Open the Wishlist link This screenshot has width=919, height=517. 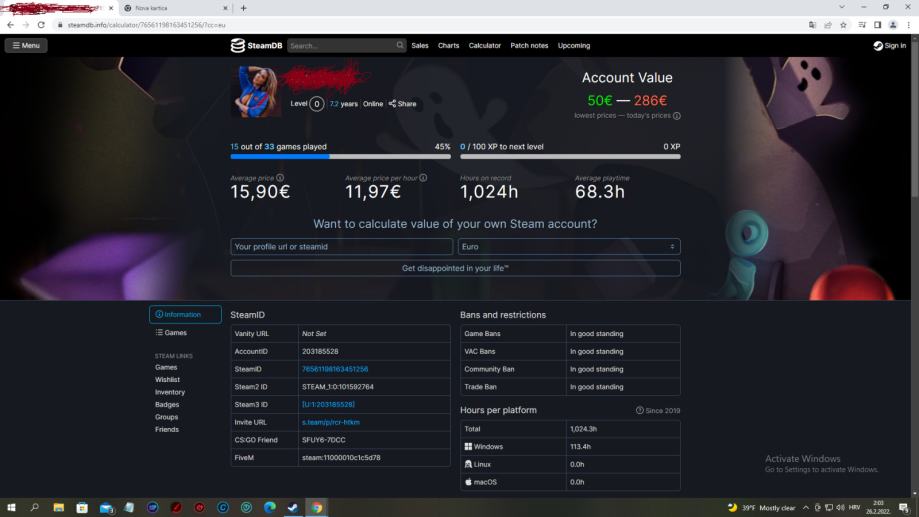click(167, 379)
